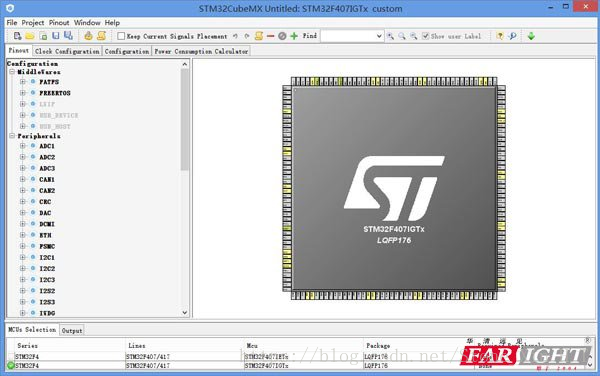This screenshot has width=600, height=376.
Task: Open the Pinout menu
Action: click(59, 23)
